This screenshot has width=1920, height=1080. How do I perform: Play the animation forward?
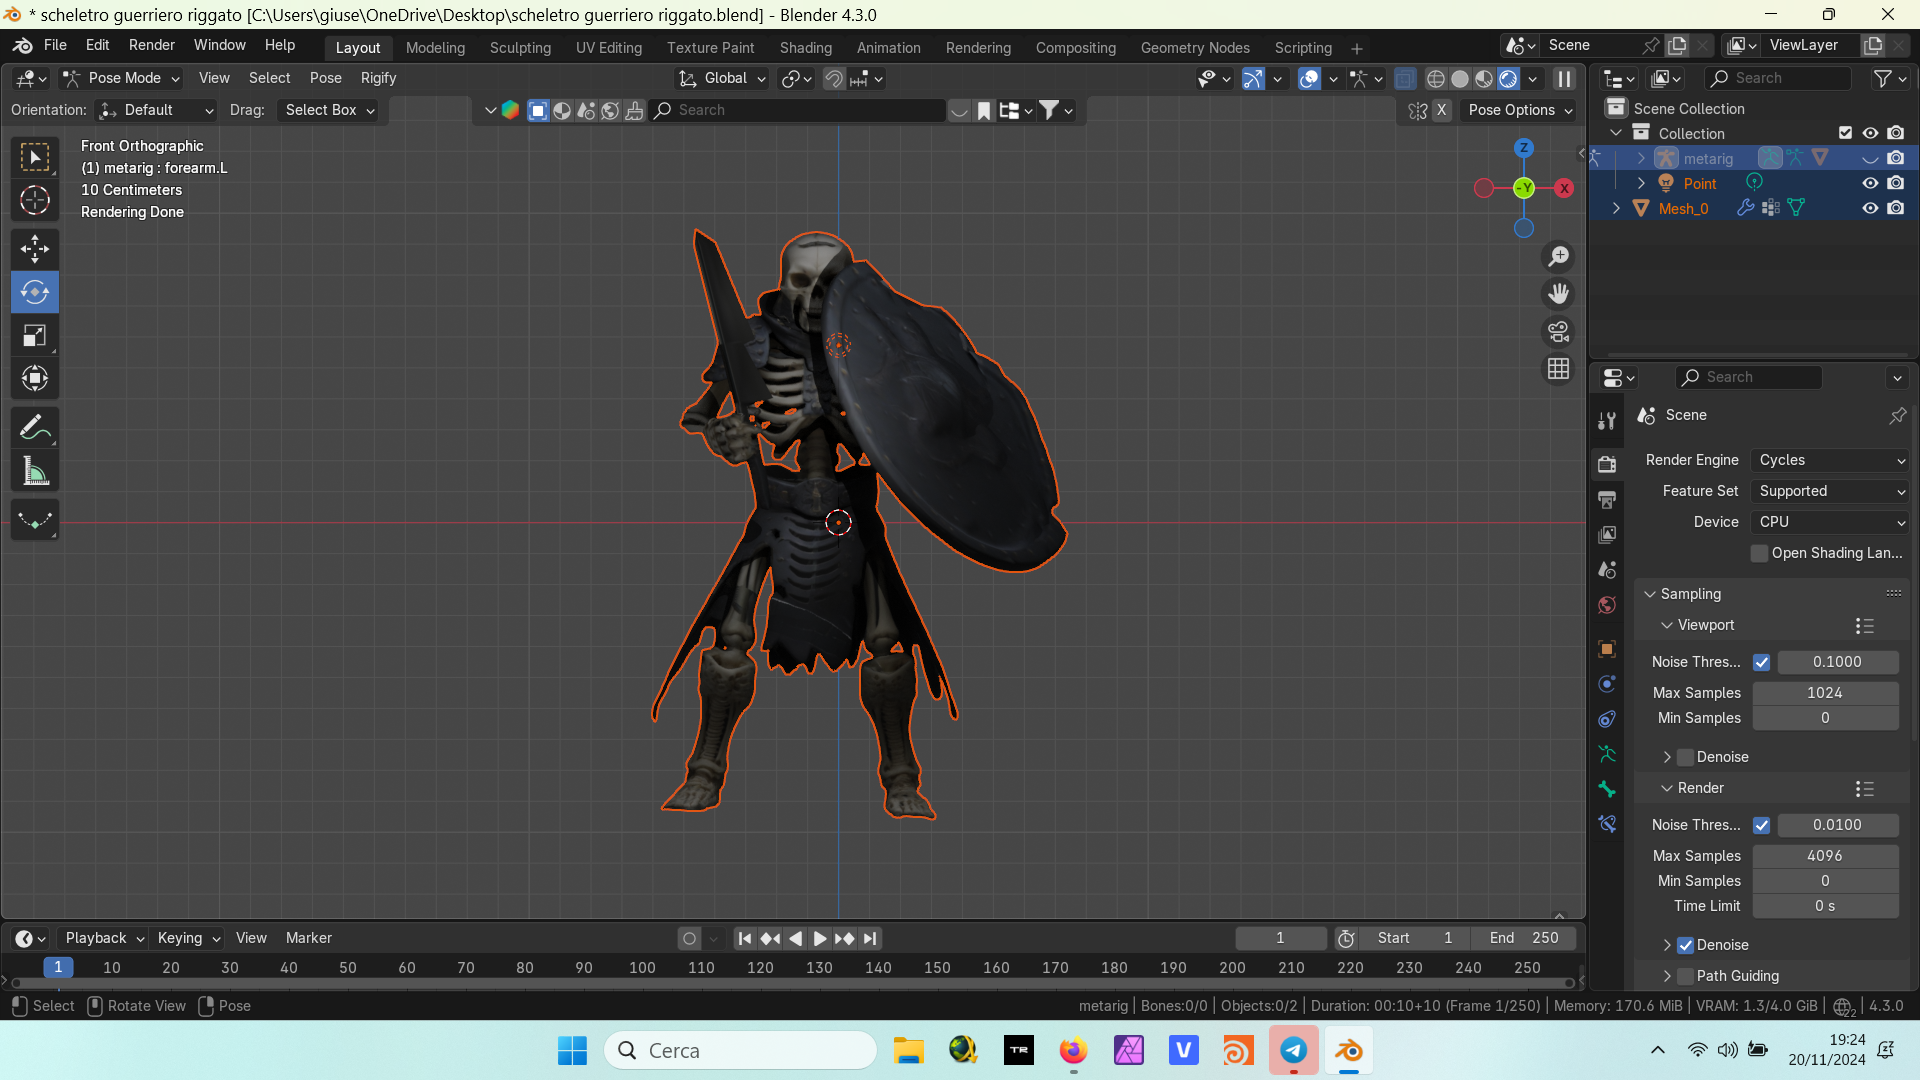[x=819, y=938]
